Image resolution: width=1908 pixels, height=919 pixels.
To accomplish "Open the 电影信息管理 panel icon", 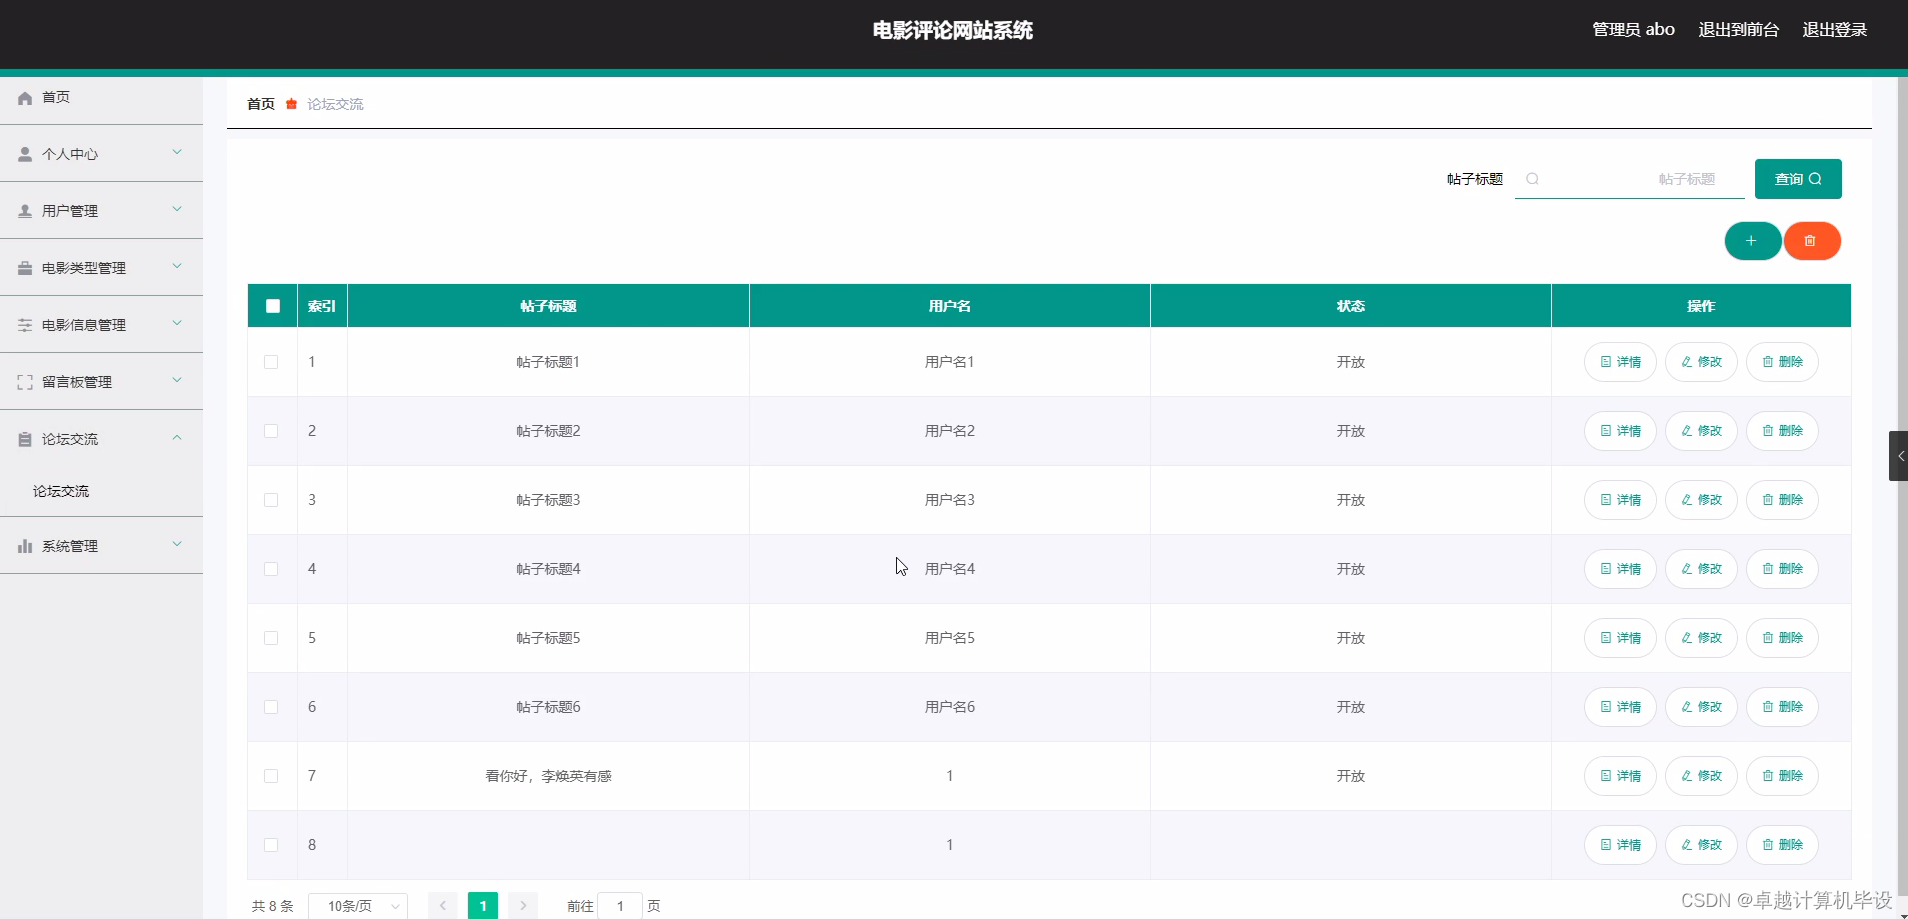I will pyautogui.click(x=24, y=324).
